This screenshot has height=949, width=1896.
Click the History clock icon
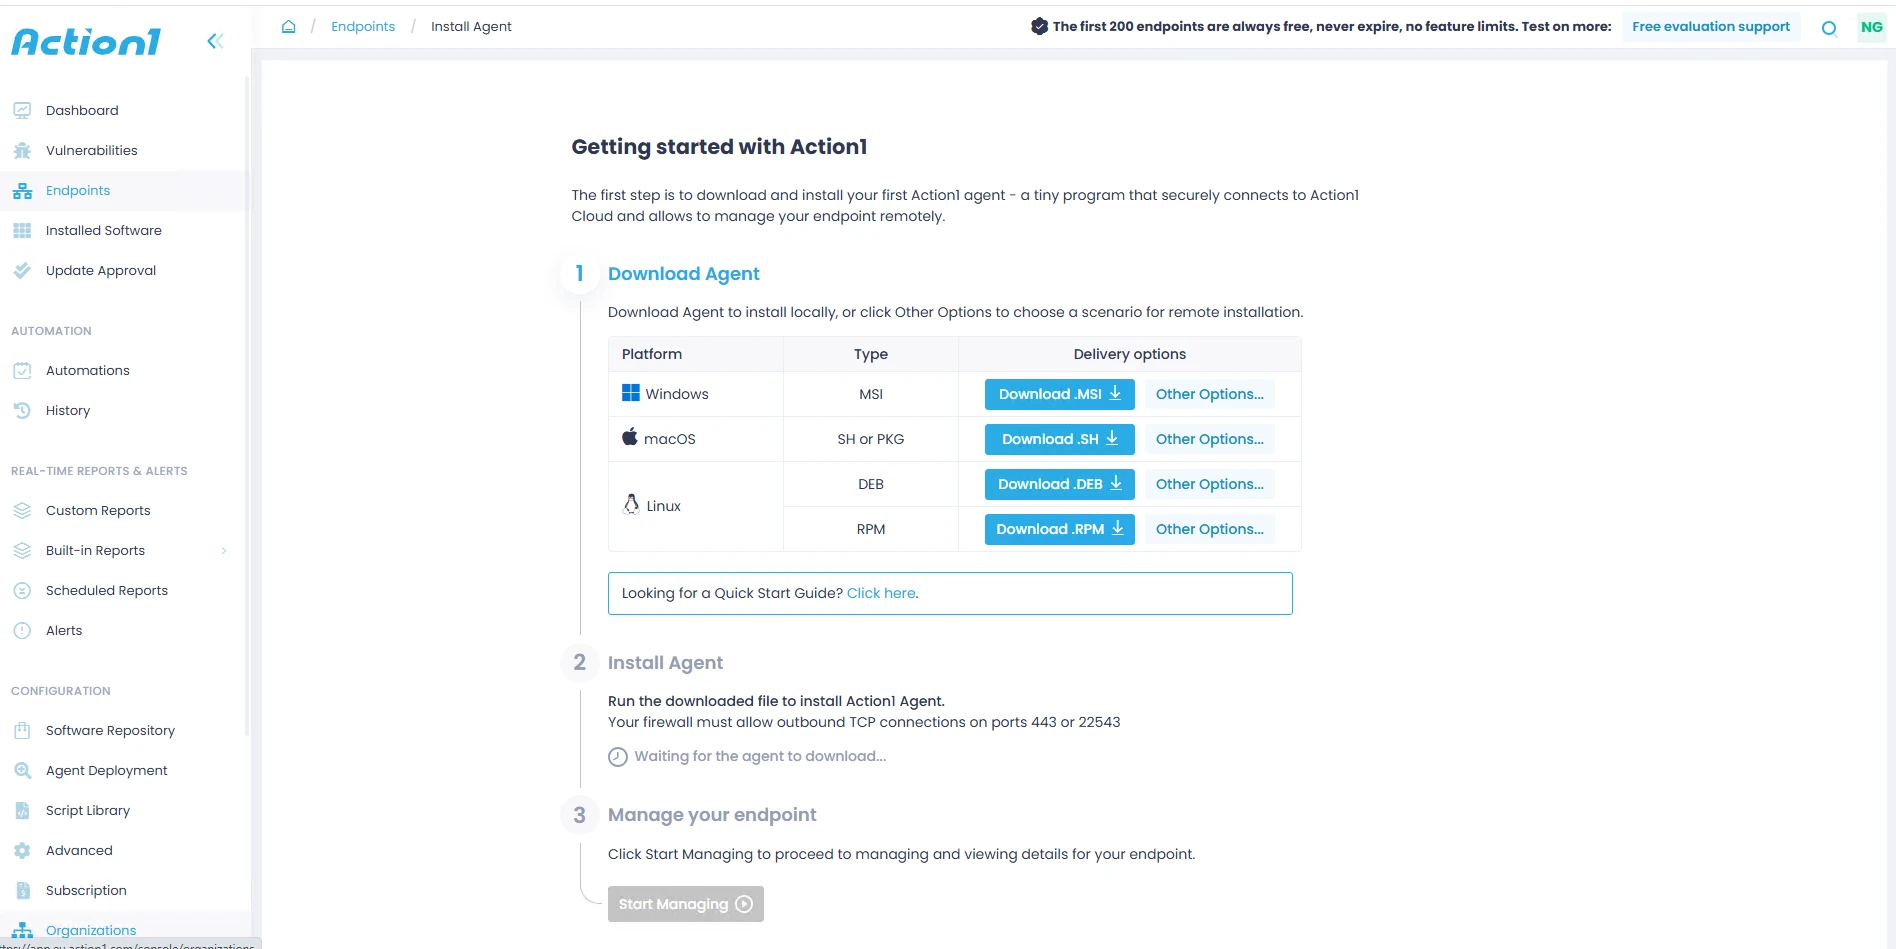click(x=22, y=411)
